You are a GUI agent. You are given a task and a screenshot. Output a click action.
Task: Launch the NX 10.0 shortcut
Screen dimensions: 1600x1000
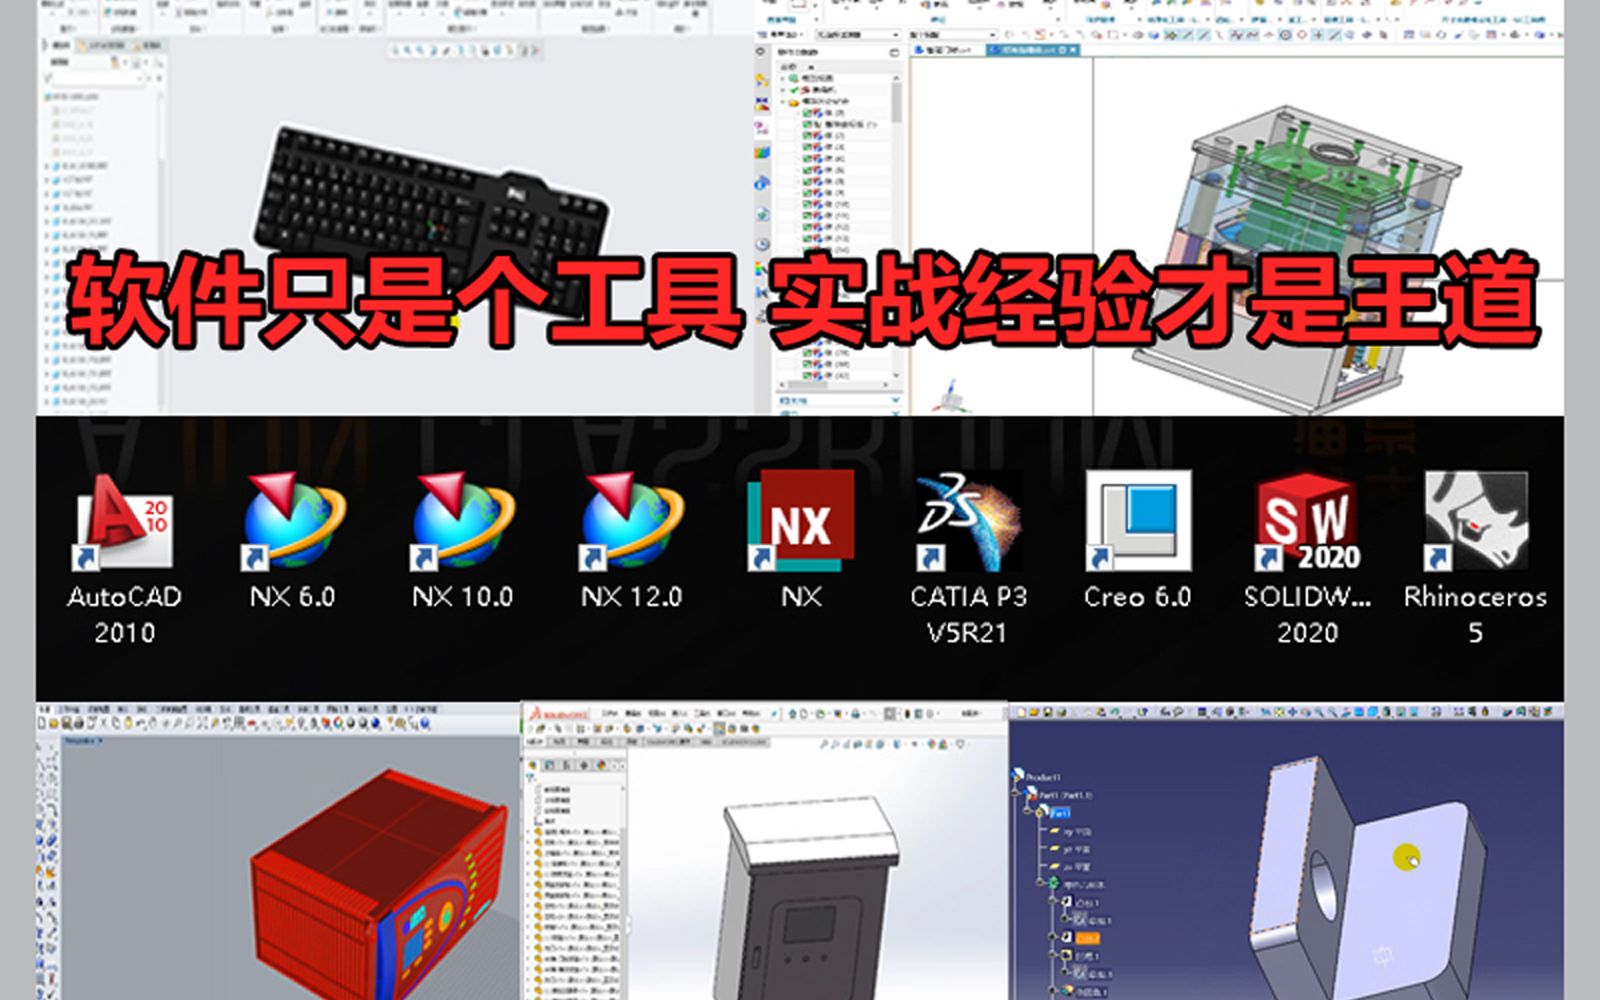click(462, 542)
